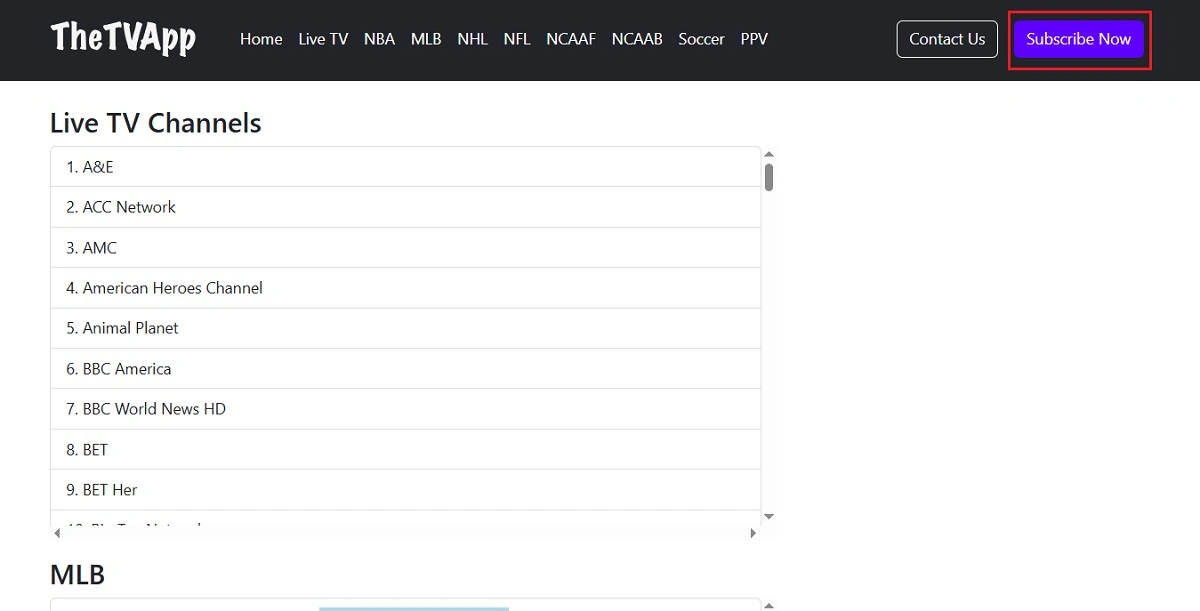
Task: Open the NHL section
Action: [x=472, y=39]
